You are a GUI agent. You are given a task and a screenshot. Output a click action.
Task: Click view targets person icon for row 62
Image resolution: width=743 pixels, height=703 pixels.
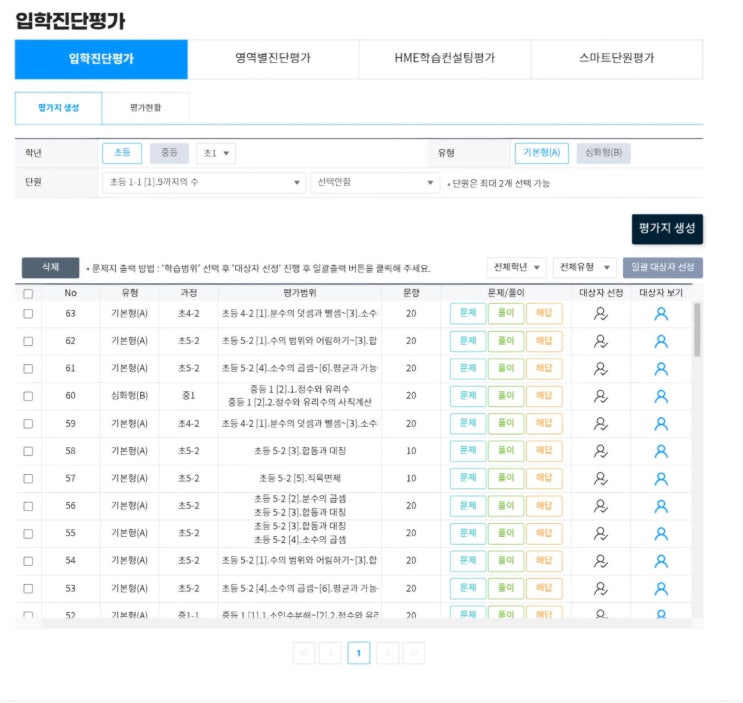click(x=660, y=341)
